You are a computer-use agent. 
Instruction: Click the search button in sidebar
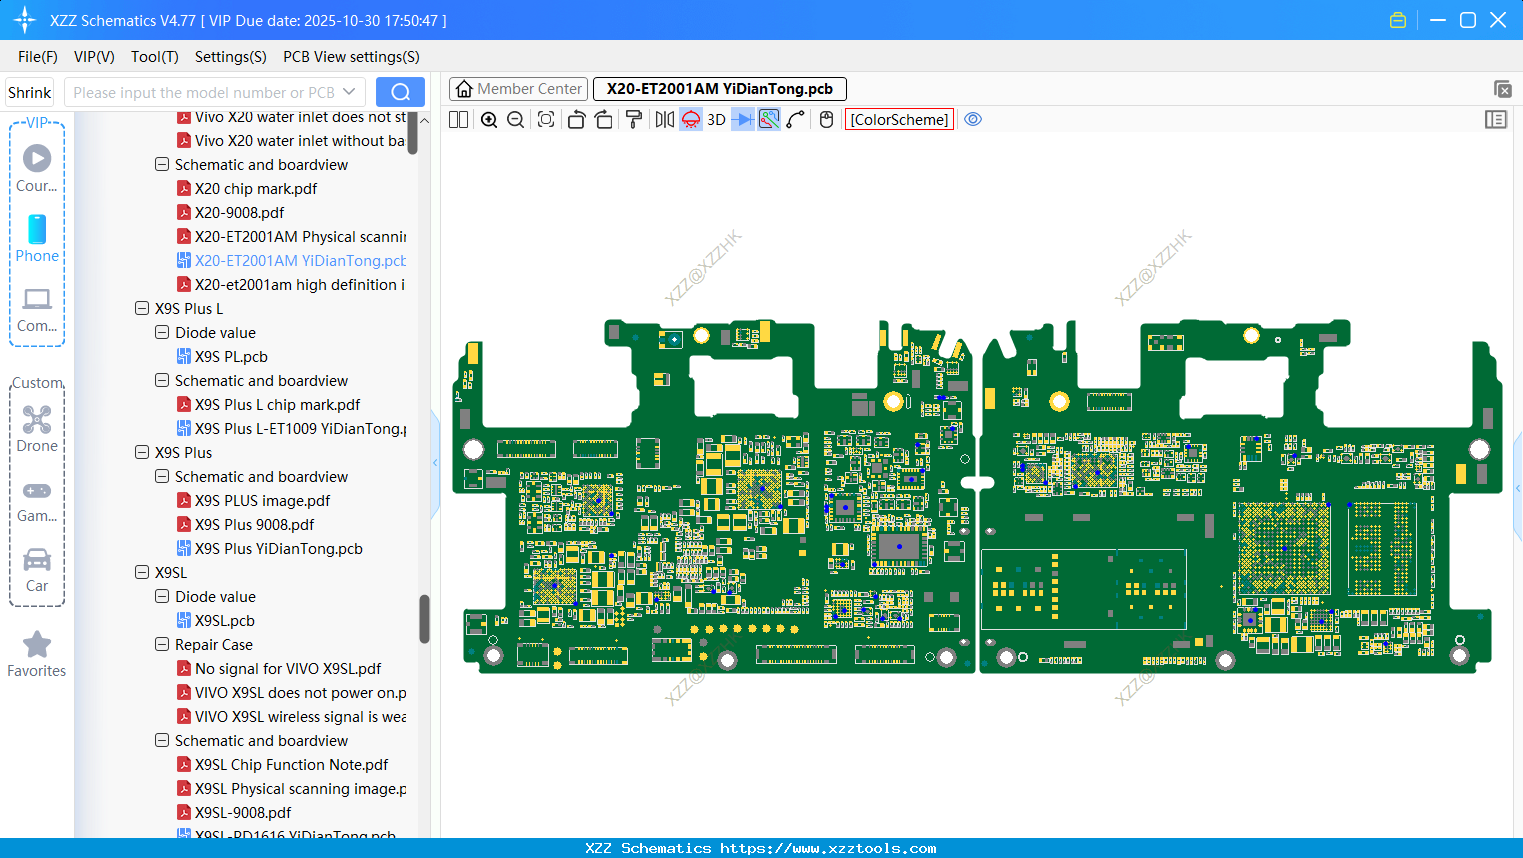point(400,92)
